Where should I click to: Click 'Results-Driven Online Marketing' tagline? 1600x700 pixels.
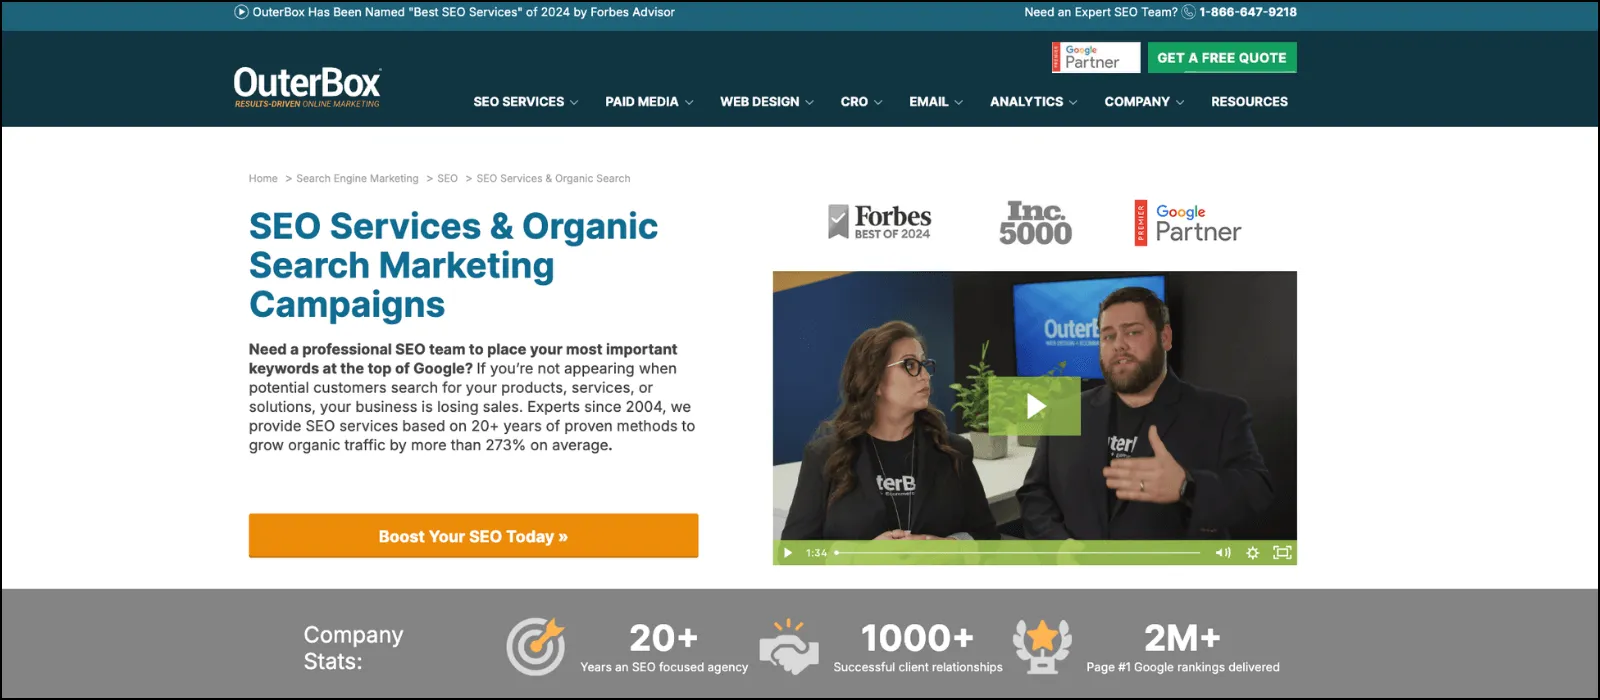tap(307, 104)
